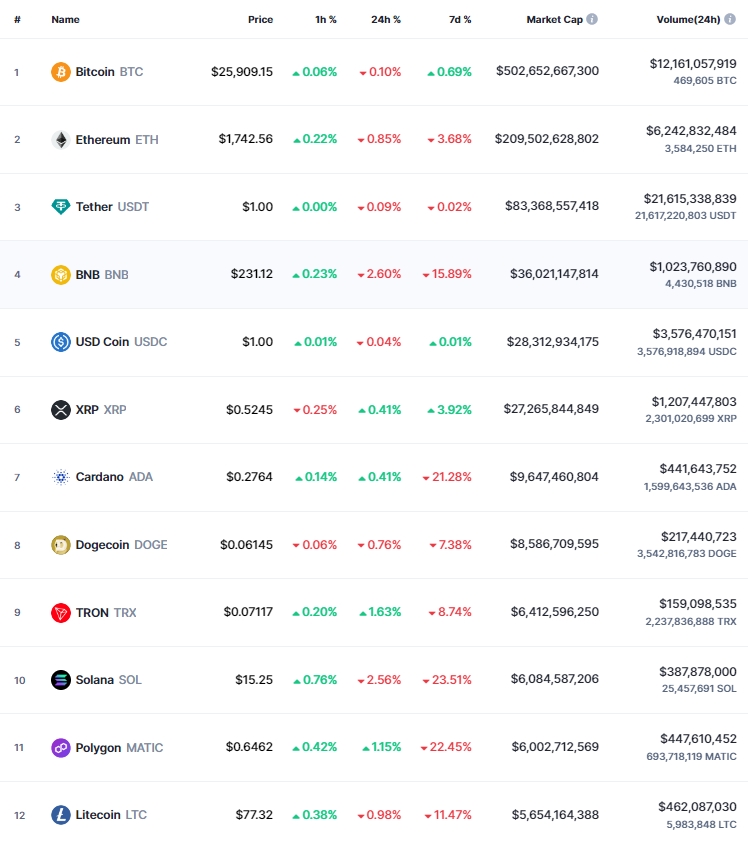748x841 pixels.
Task: Click Ethereum's 24h volume amount
Action: click(691, 131)
